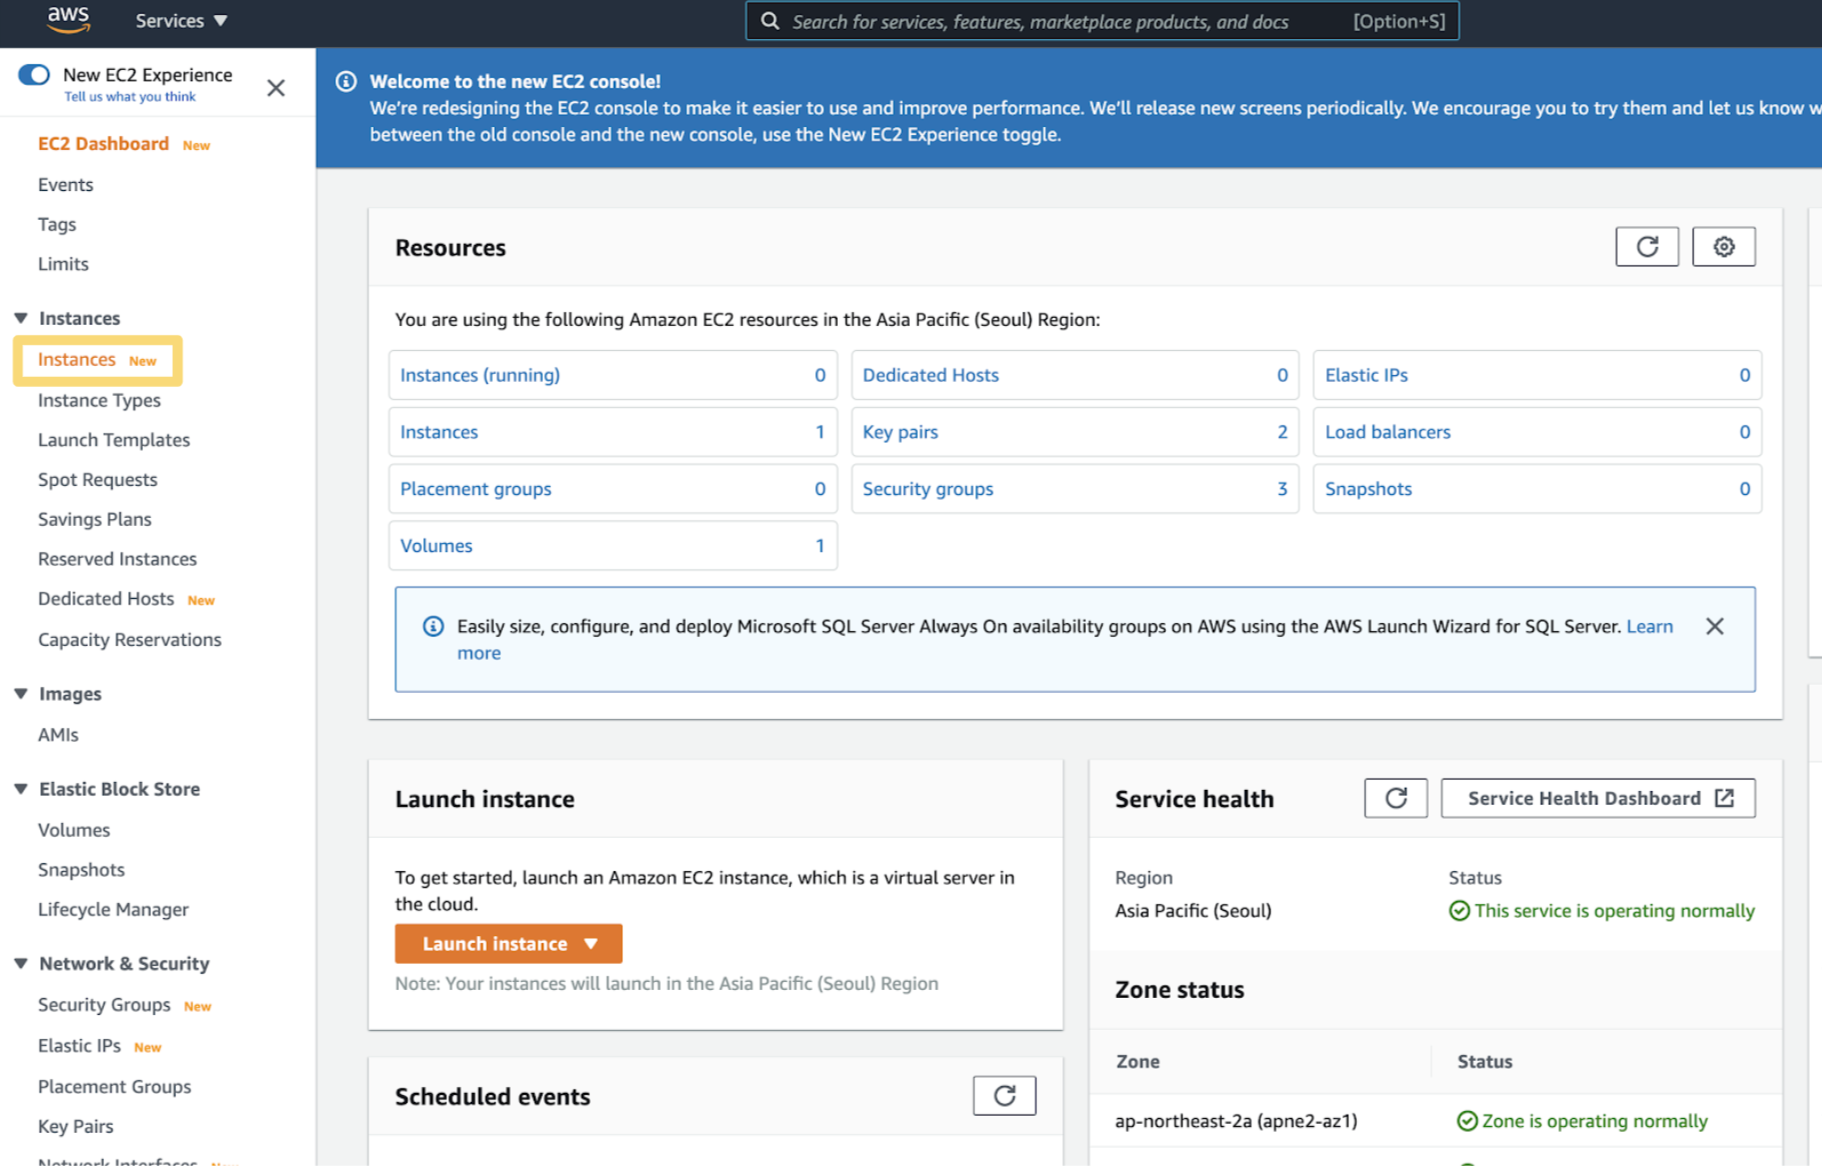
Task: Refresh the Service health panel
Action: coord(1396,798)
